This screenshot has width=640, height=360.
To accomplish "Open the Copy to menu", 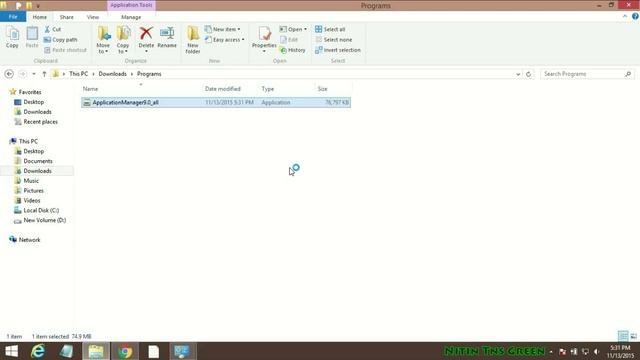I will [123, 40].
